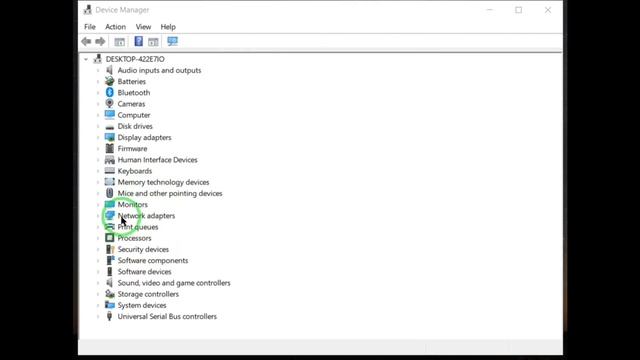
Task: Select the Bluetooth label
Action: pyautogui.click(x=134, y=93)
